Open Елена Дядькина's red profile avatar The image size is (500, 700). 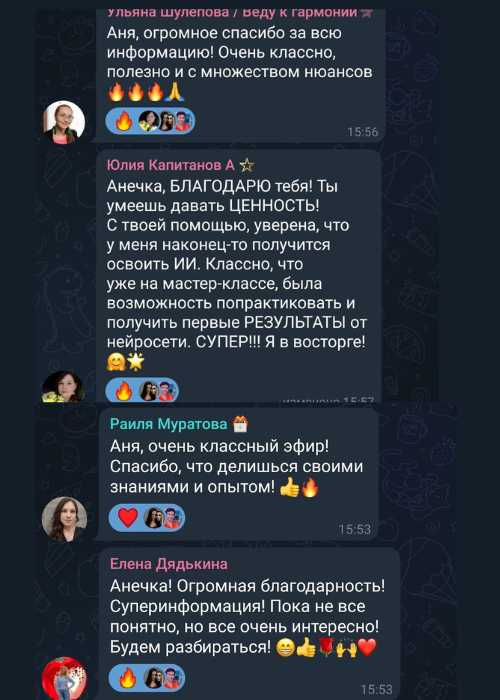coord(64,678)
